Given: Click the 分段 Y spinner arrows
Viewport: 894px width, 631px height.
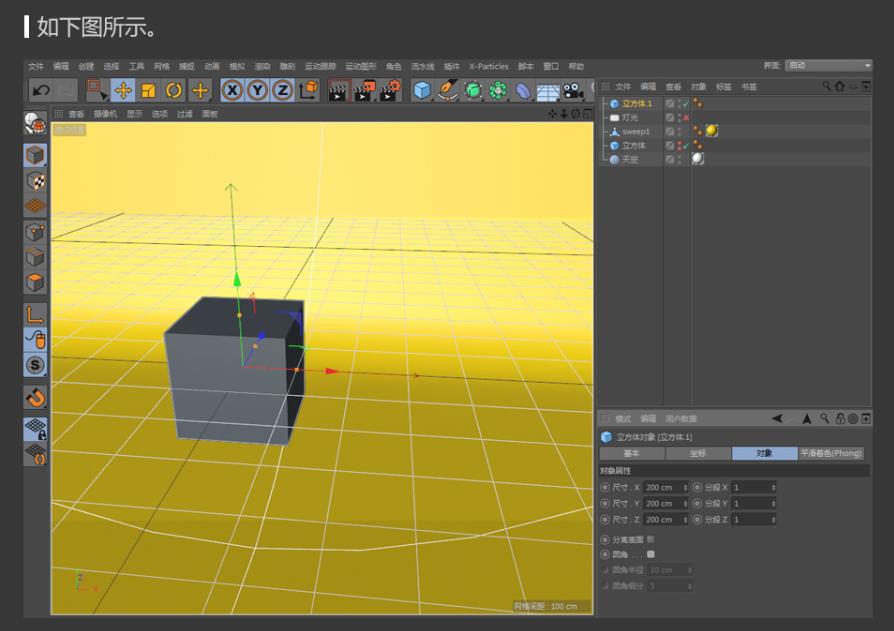Looking at the screenshot, I should click(773, 503).
